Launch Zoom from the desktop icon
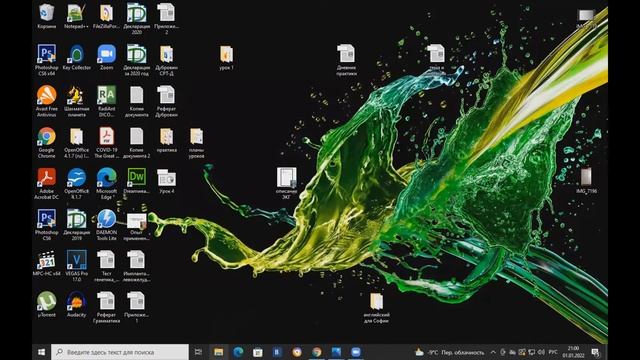640x360 pixels. click(x=107, y=58)
